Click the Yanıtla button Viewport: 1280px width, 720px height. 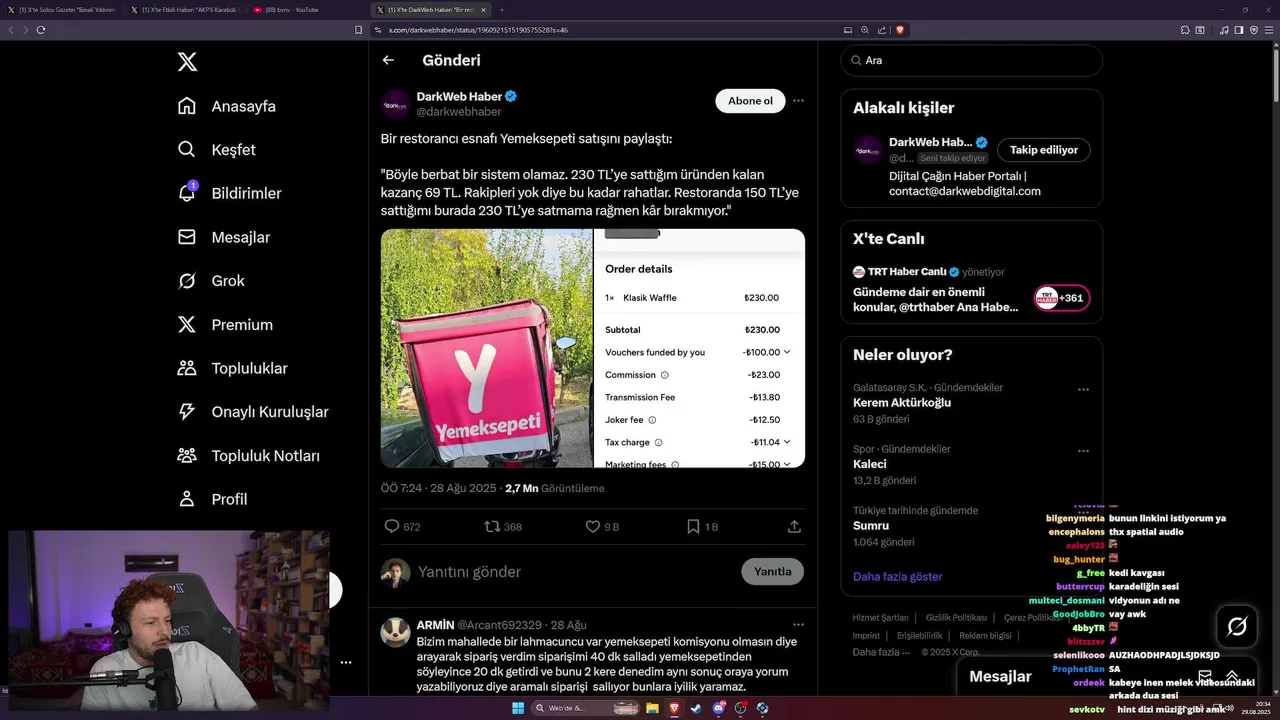(x=772, y=572)
